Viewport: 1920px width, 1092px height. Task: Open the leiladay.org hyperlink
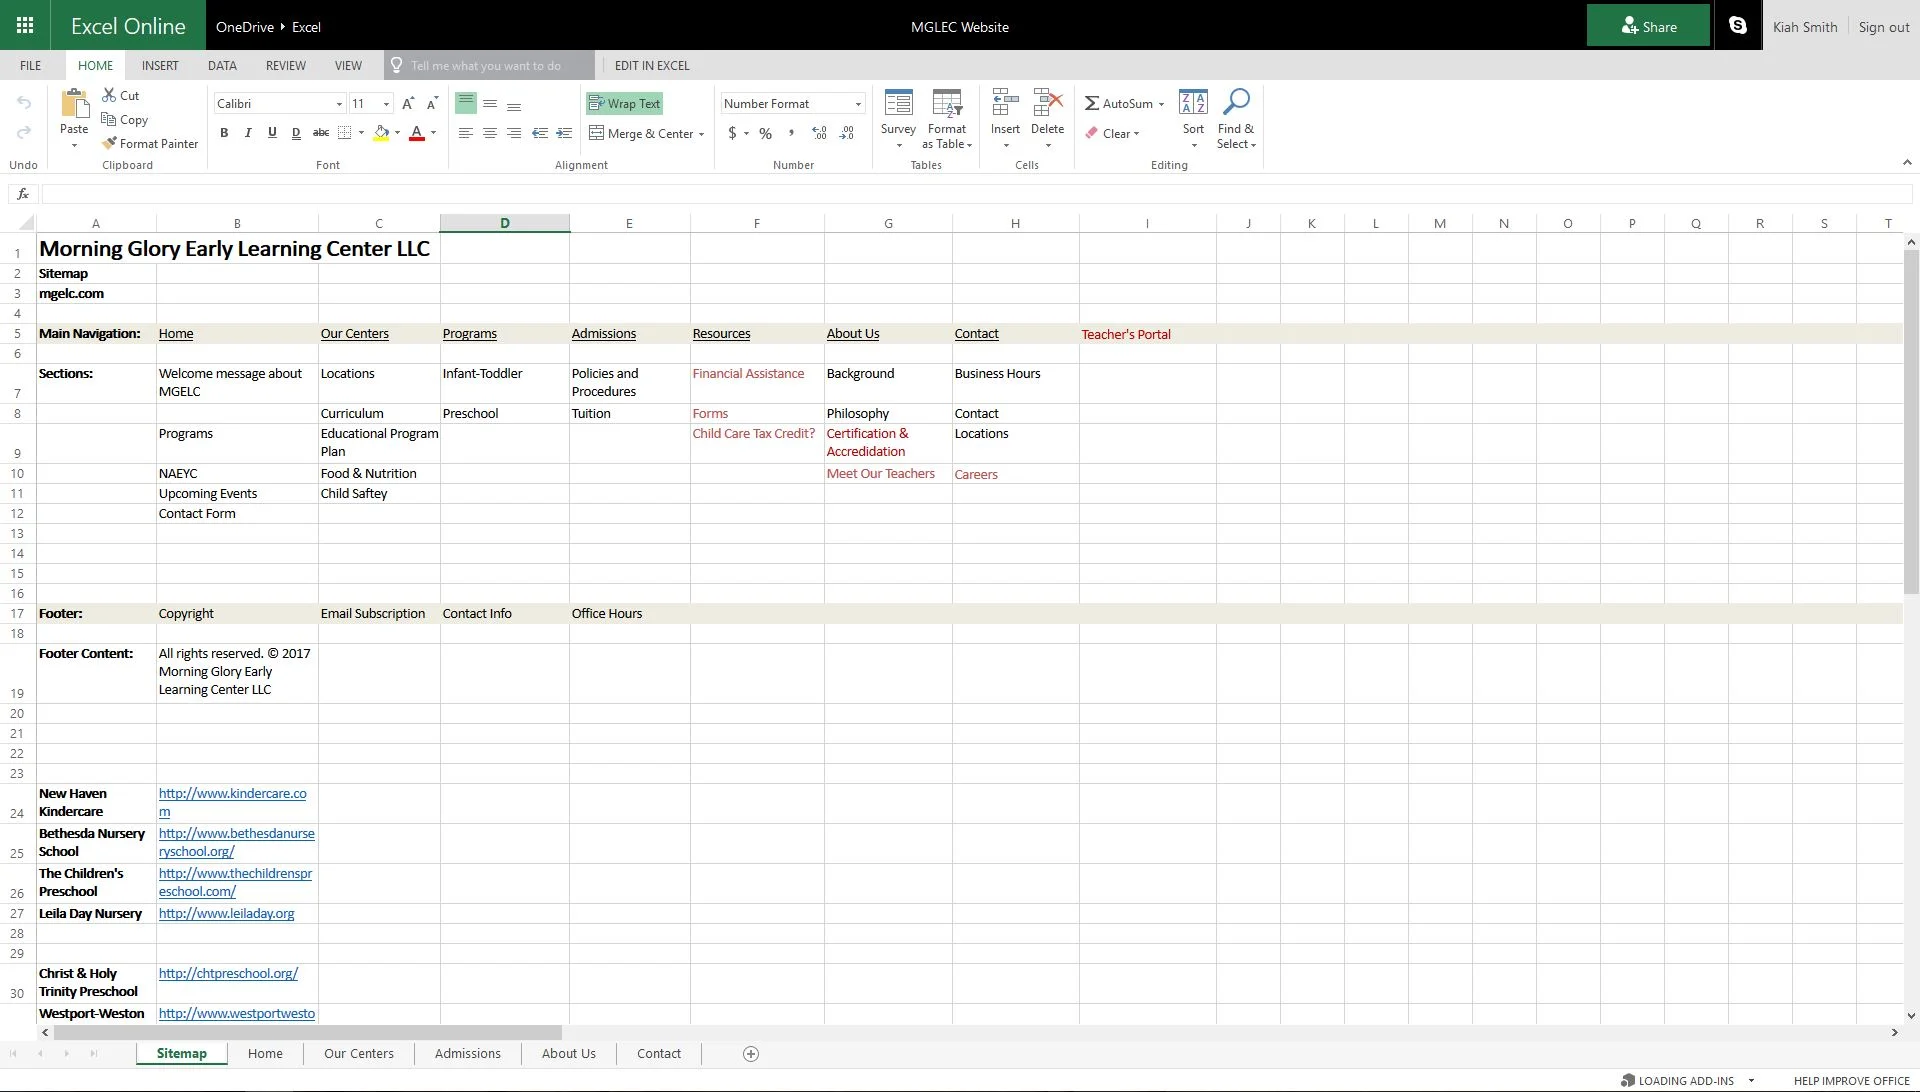pyautogui.click(x=227, y=913)
